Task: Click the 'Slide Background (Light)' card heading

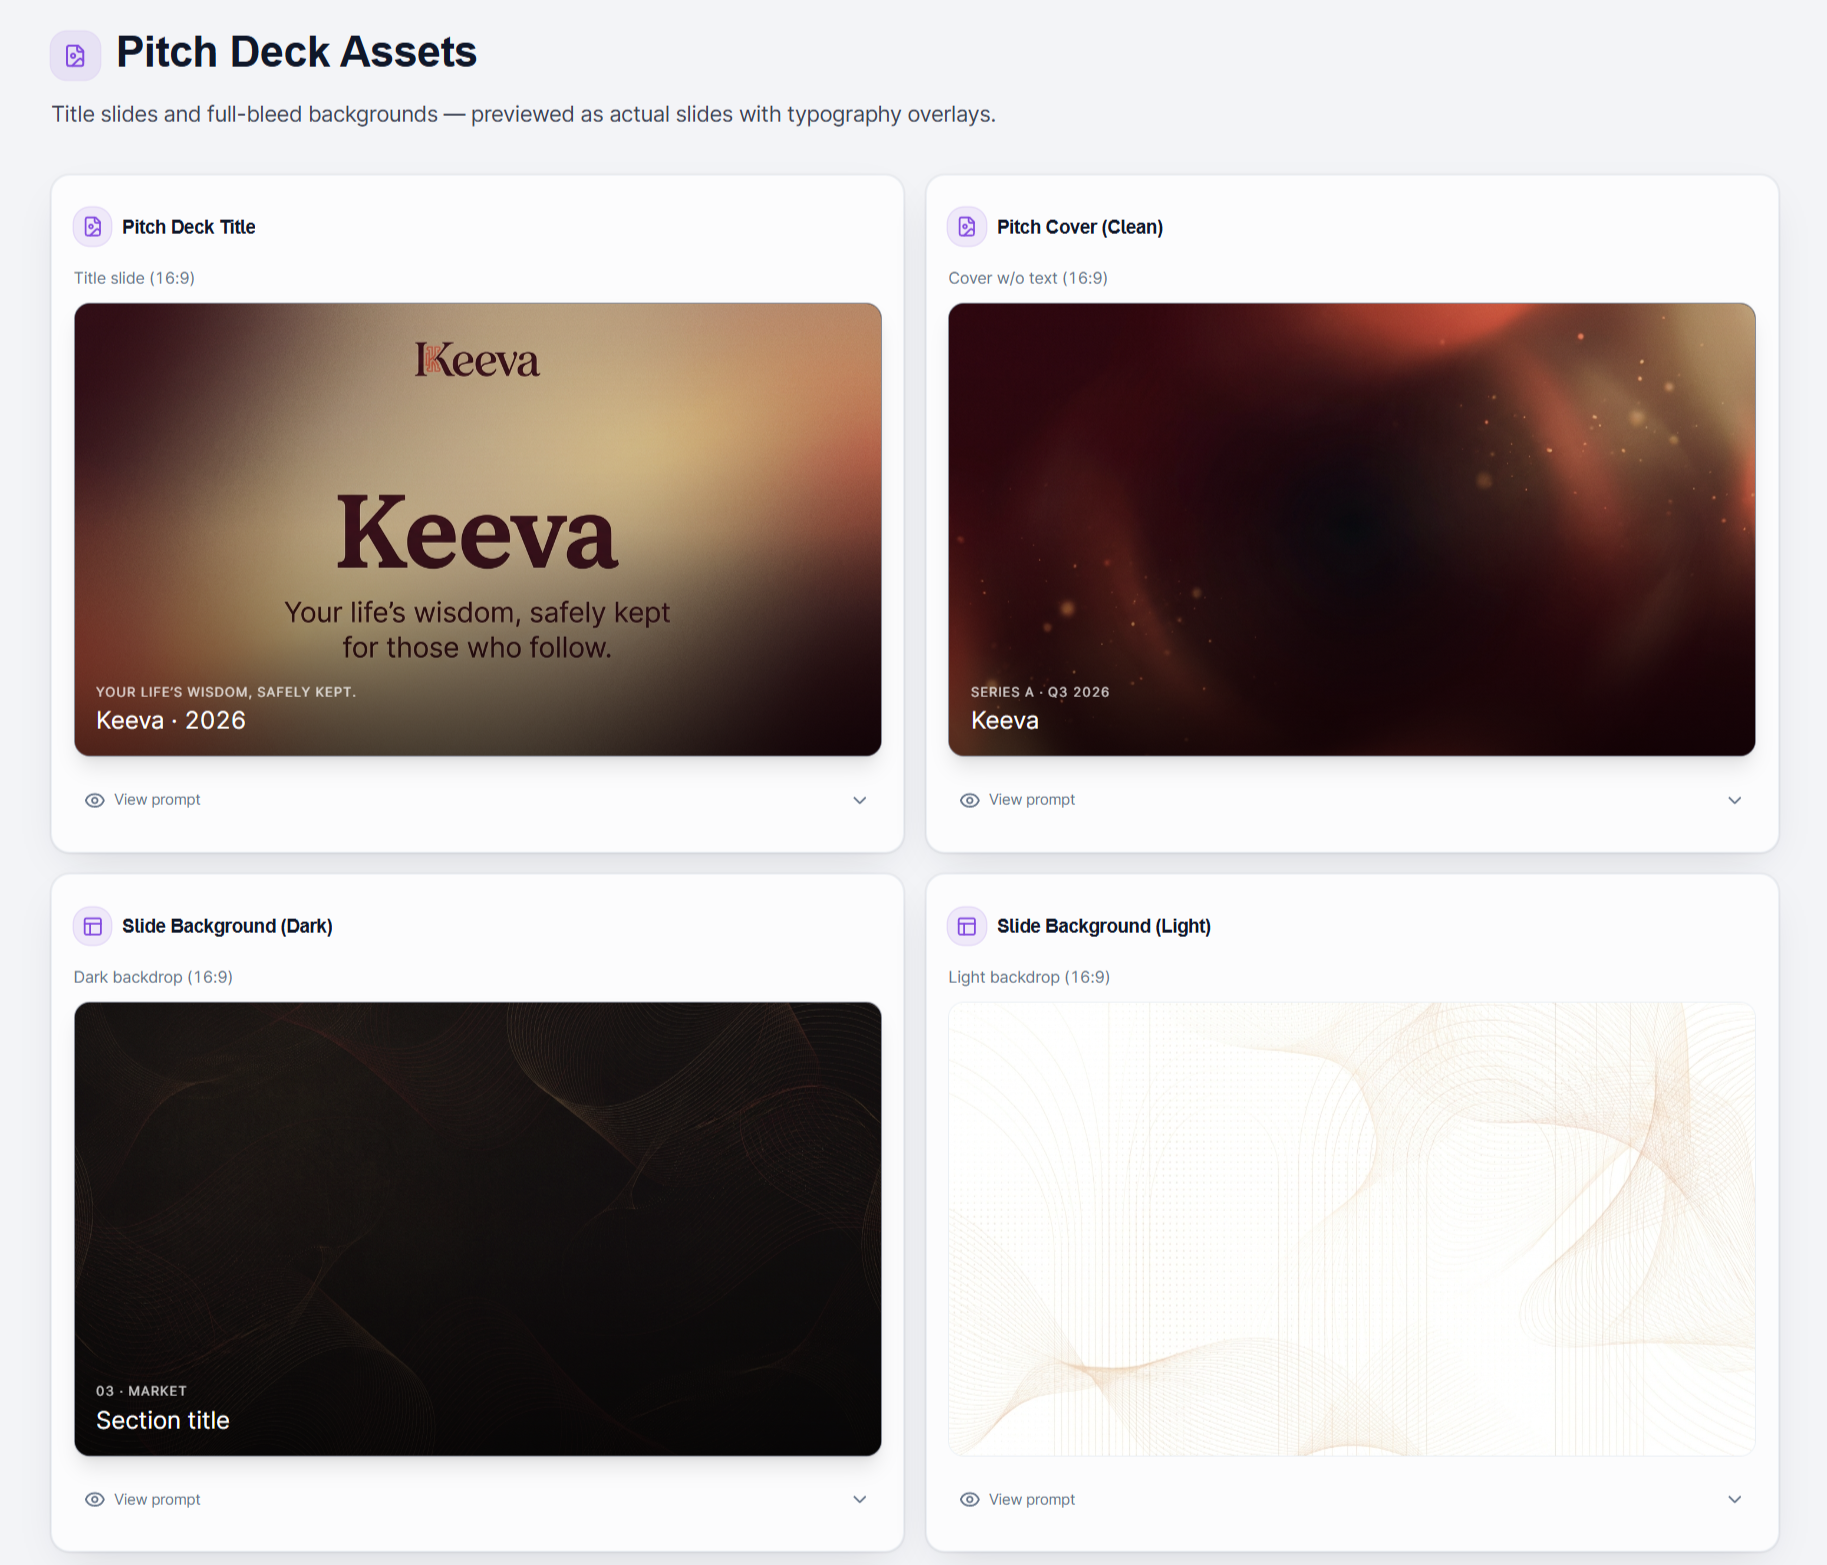Action: (1104, 926)
